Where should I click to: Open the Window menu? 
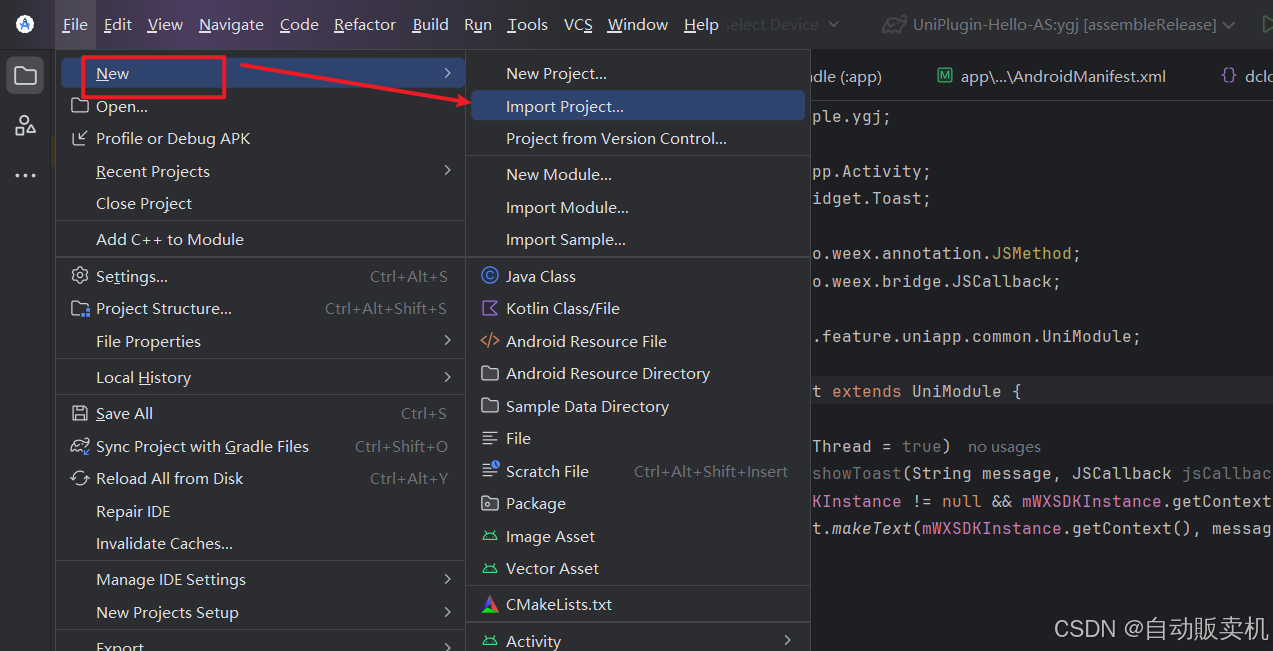638,24
